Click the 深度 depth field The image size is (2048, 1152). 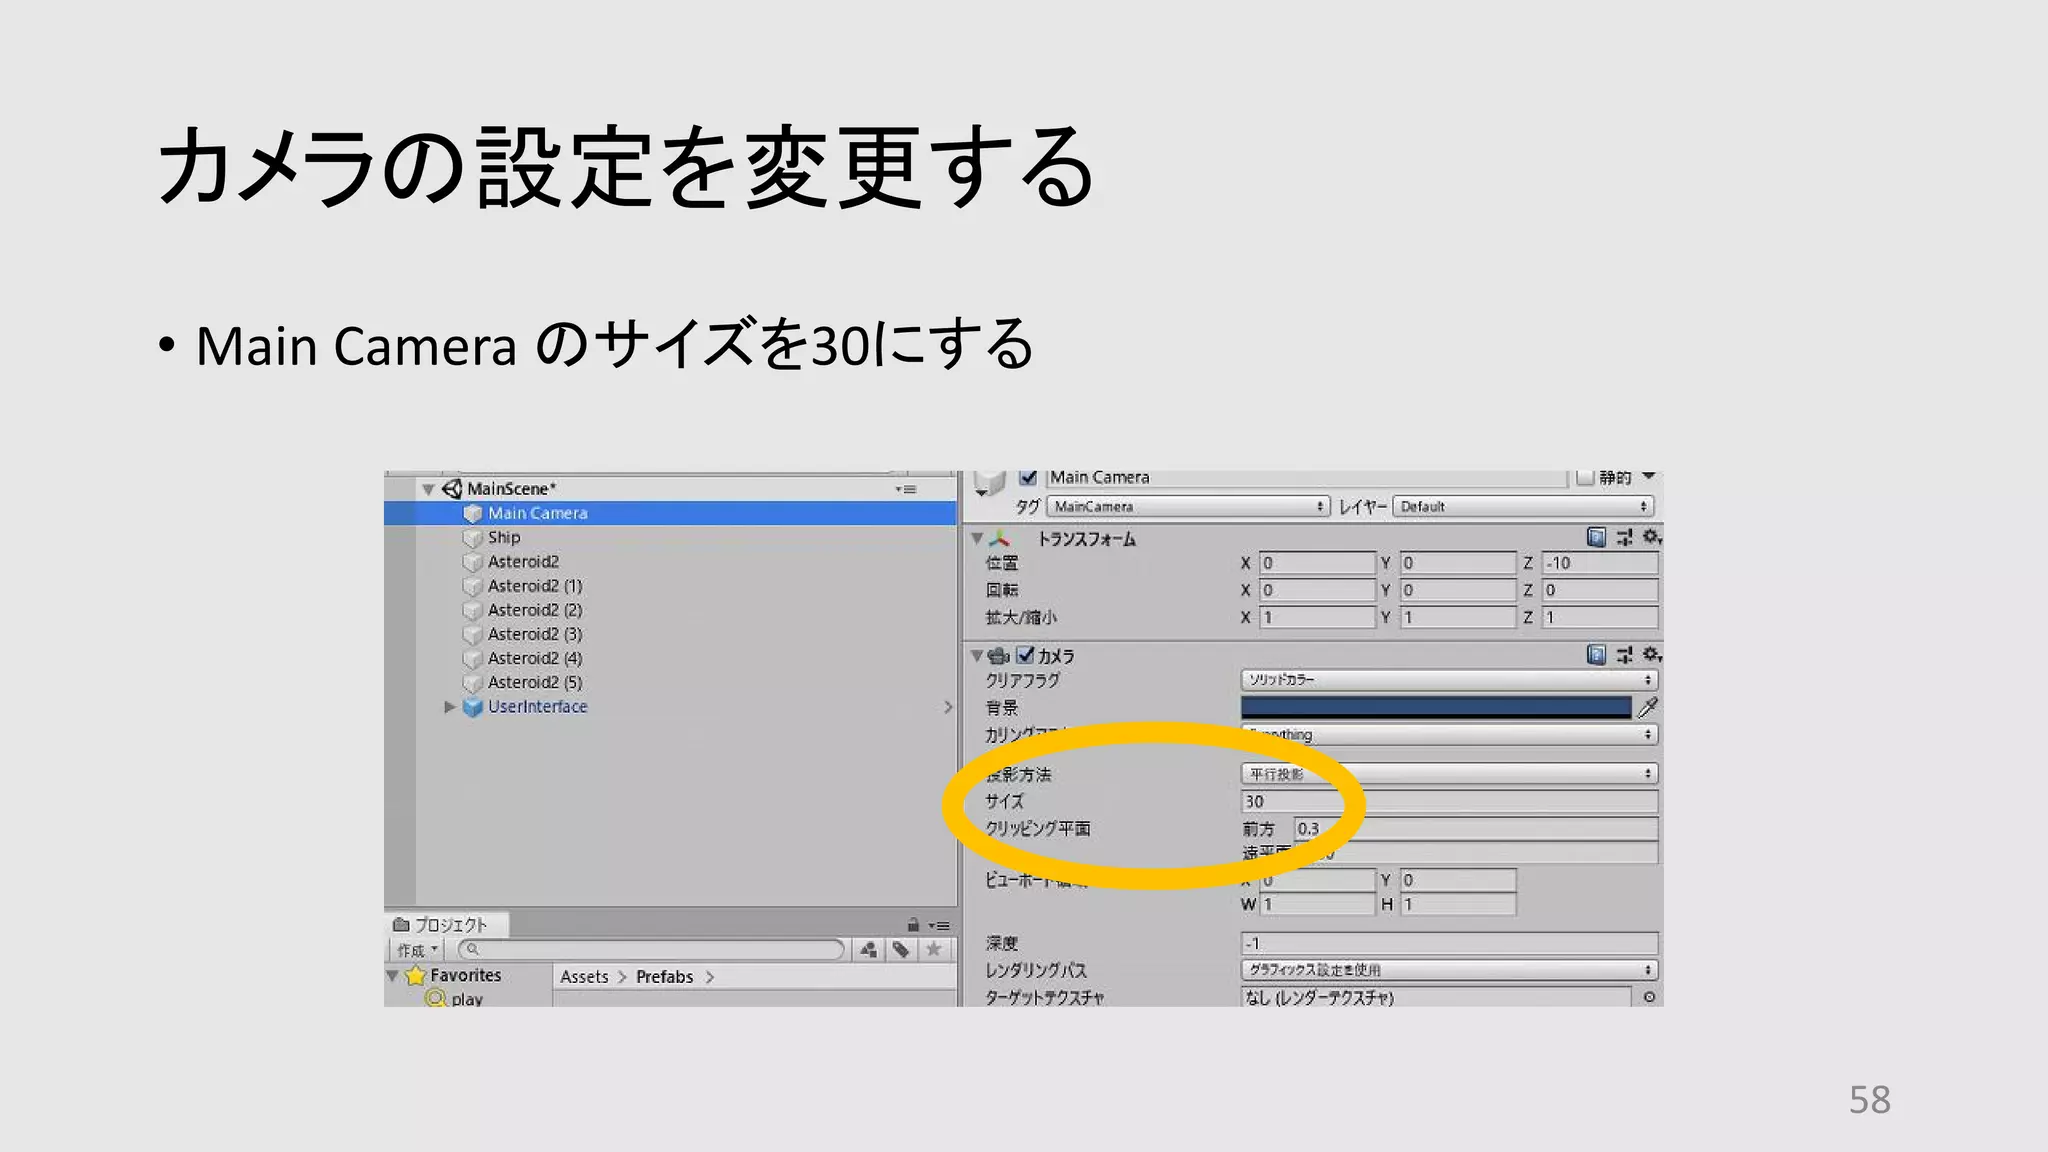(x=1449, y=943)
